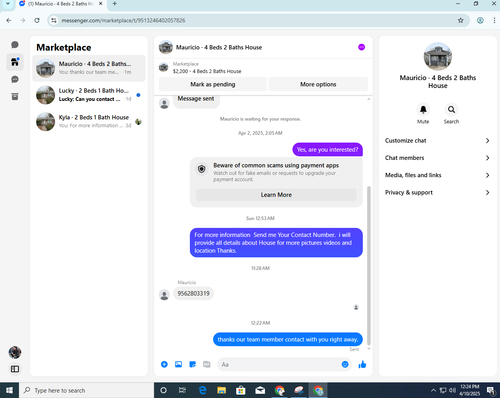
Task: Close the Mauricio browser tab
Action: point(101,4)
